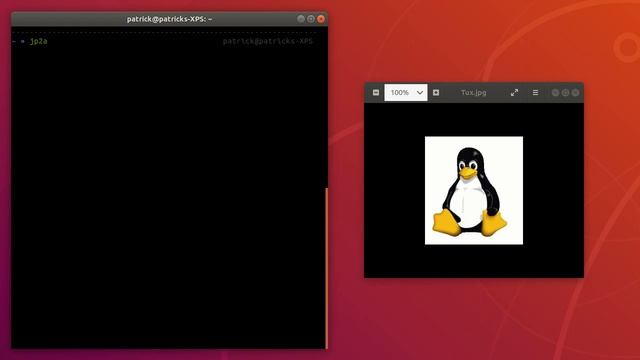The height and width of the screenshot is (360, 640).
Task: Click the Tux.jpg title text
Action: 473,93
